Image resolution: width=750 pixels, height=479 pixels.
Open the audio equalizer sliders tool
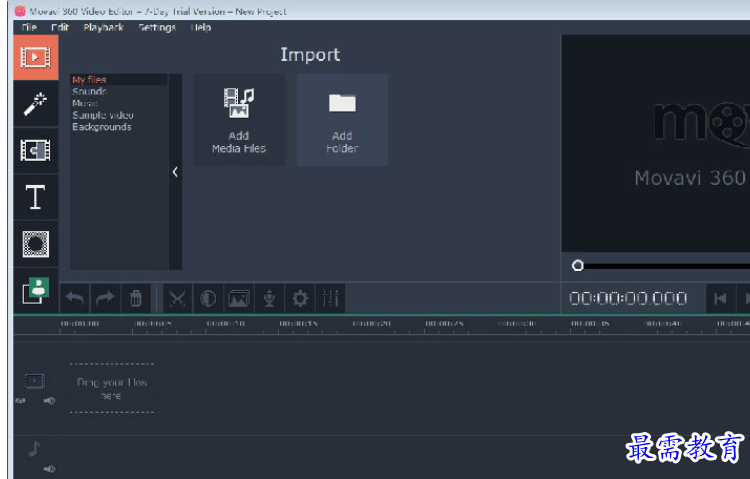(331, 299)
